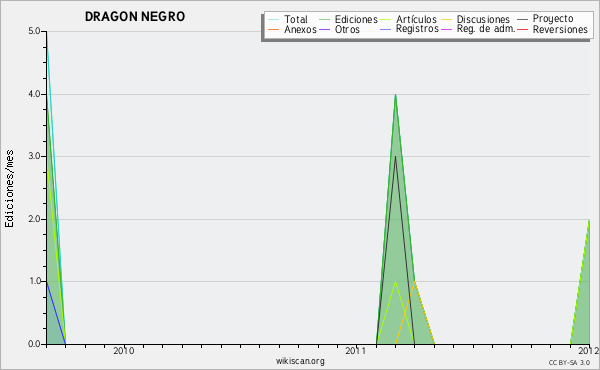Click the cyan Total legend color line
The height and width of the screenshot is (370, 600).
point(274,19)
